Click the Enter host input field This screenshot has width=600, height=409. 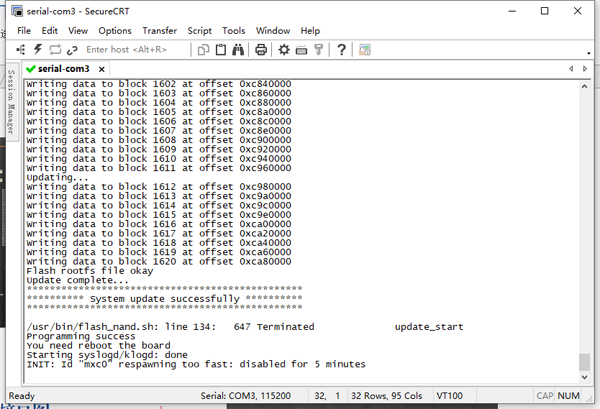pos(136,50)
